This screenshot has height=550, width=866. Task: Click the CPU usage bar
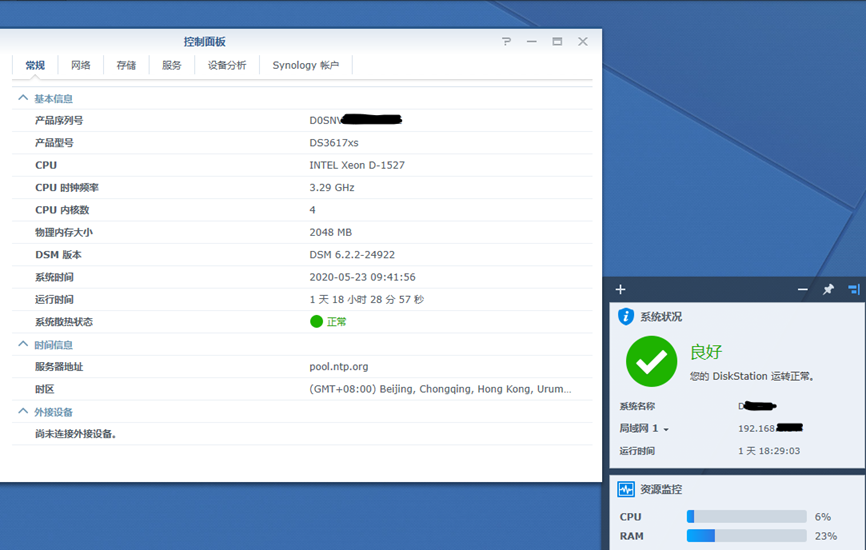coord(746,517)
